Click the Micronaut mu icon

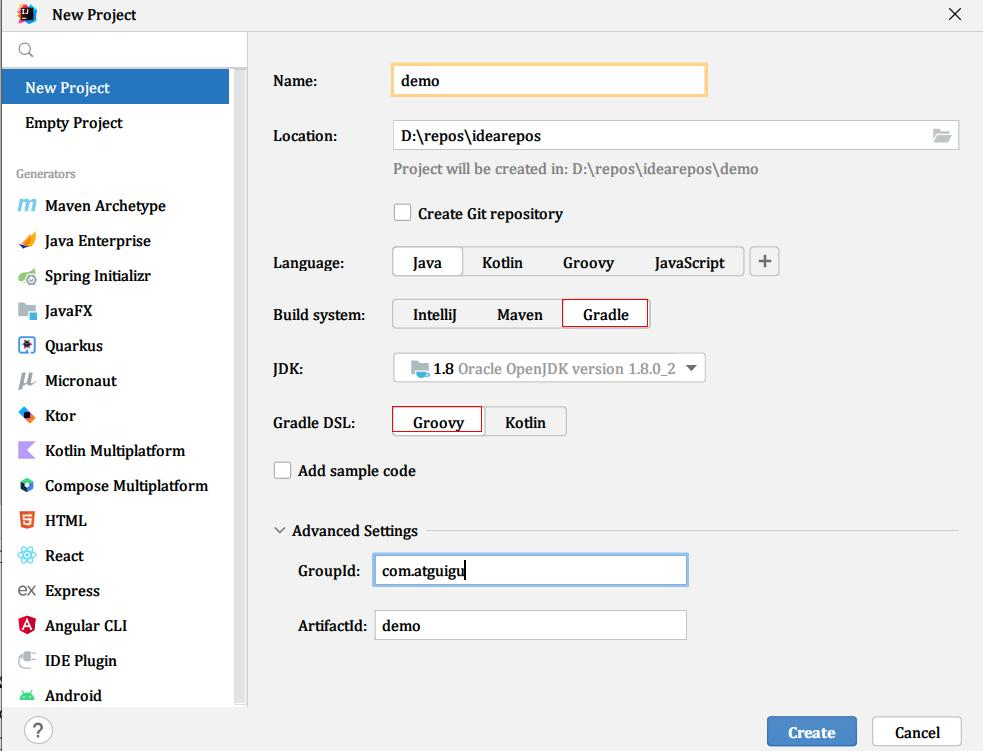tap(26, 381)
